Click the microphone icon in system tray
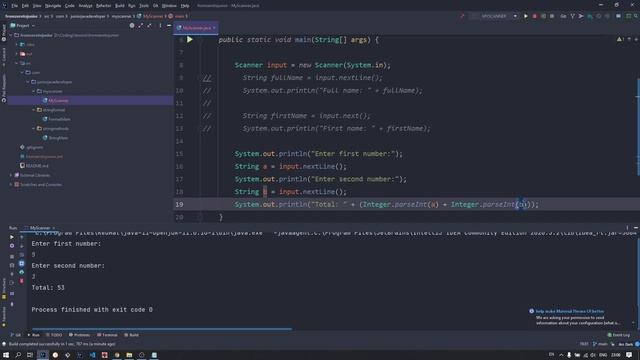Viewport: 640px width, 360px height. click(569, 355)
